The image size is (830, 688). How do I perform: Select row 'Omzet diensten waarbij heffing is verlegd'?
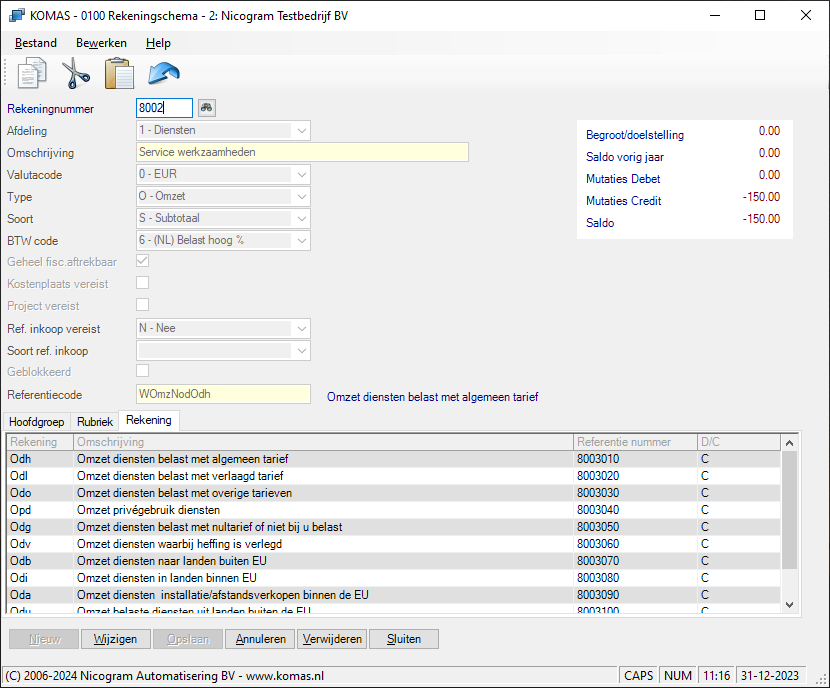tap(394, 544)
